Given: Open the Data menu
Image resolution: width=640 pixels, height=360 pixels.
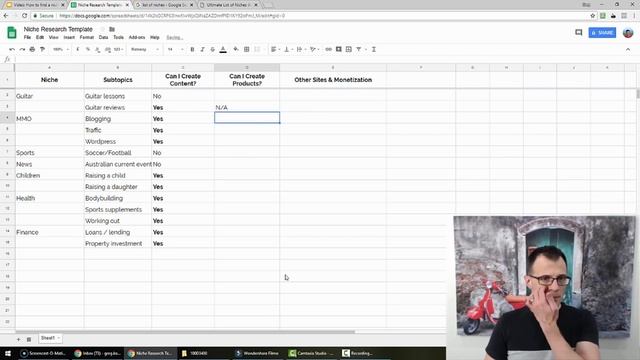Looking at the screenshot, I should (x=103, y=37).
